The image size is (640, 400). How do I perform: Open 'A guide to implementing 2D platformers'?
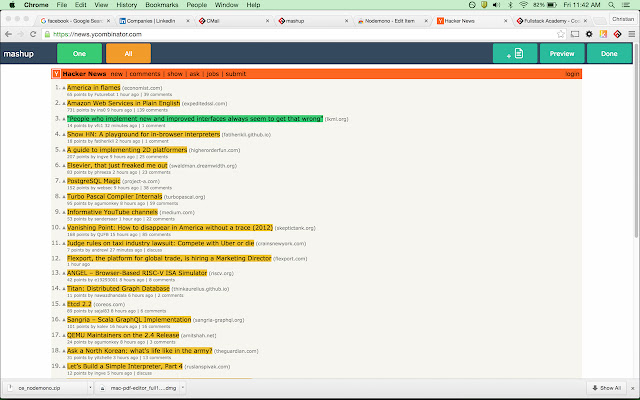click(127, 150)
